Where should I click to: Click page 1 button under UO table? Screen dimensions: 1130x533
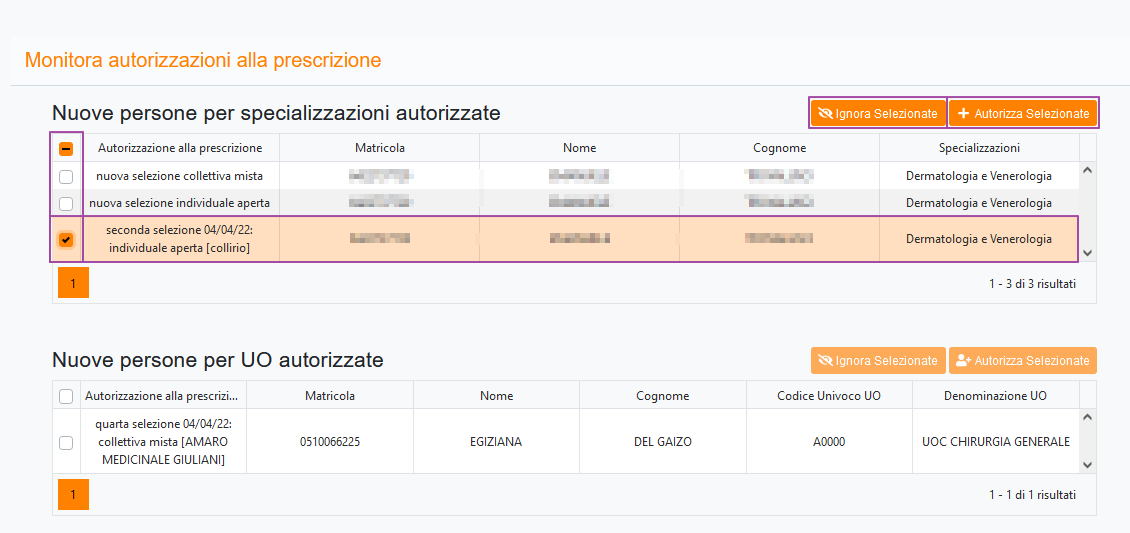pyautogui.click(x=73, y=495)
